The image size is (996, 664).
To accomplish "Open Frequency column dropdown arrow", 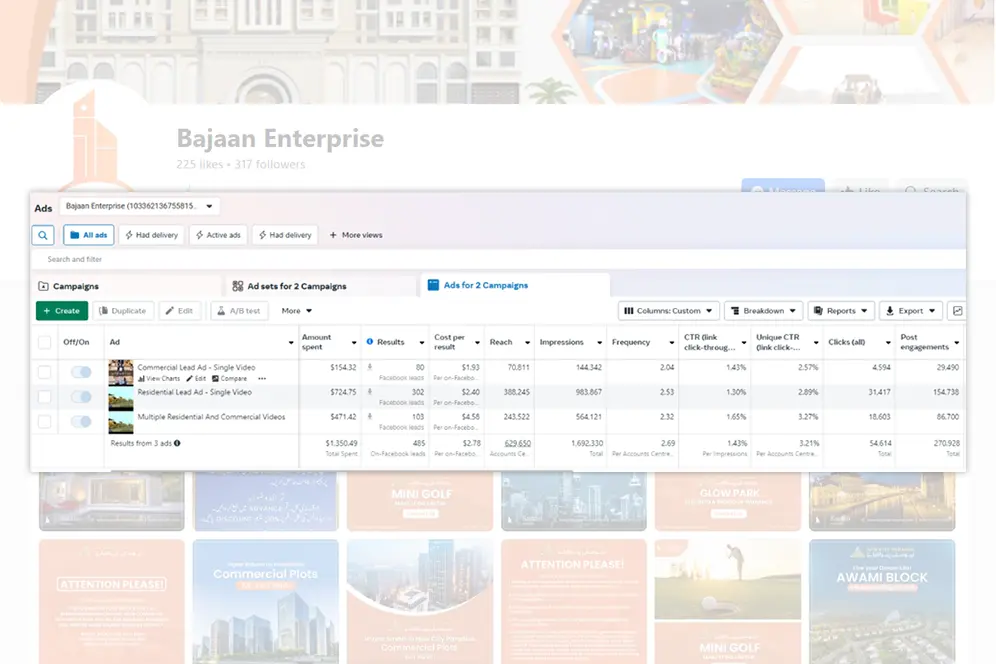I will (x=671, y=342).
